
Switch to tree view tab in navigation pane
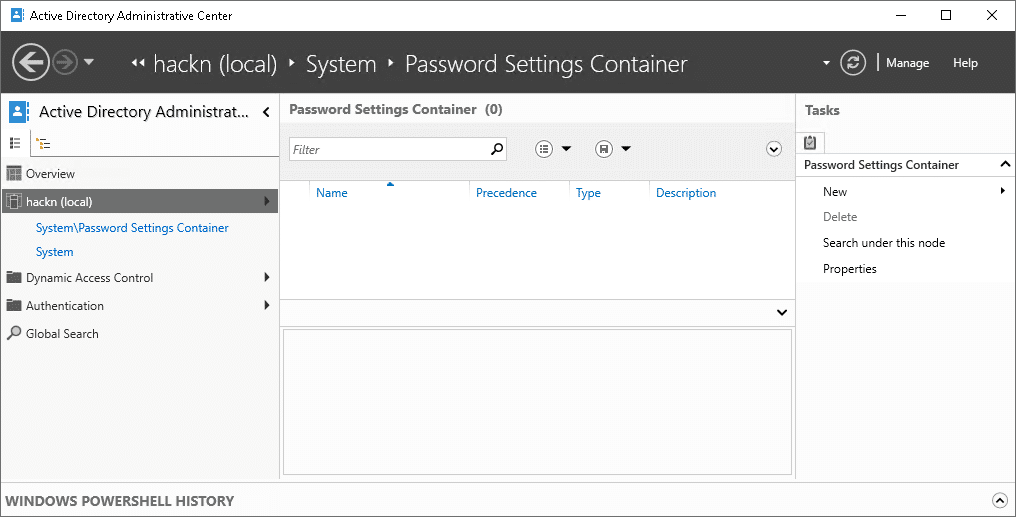pos(43,143)
